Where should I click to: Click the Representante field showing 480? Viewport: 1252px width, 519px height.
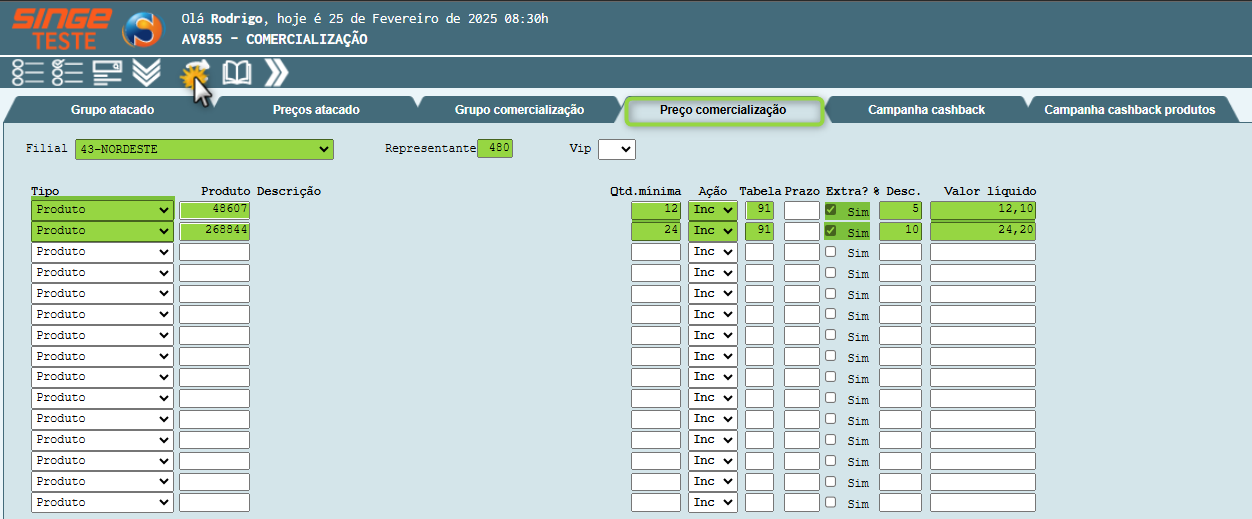click(495, 149)
